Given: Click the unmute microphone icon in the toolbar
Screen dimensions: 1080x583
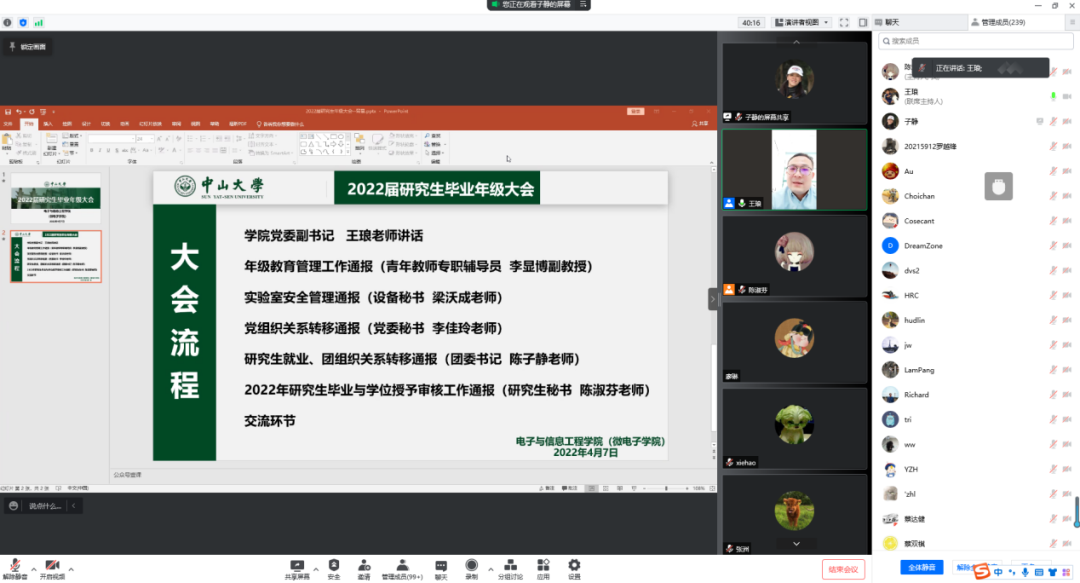Looking at the screenshot, I should (15, 566).
